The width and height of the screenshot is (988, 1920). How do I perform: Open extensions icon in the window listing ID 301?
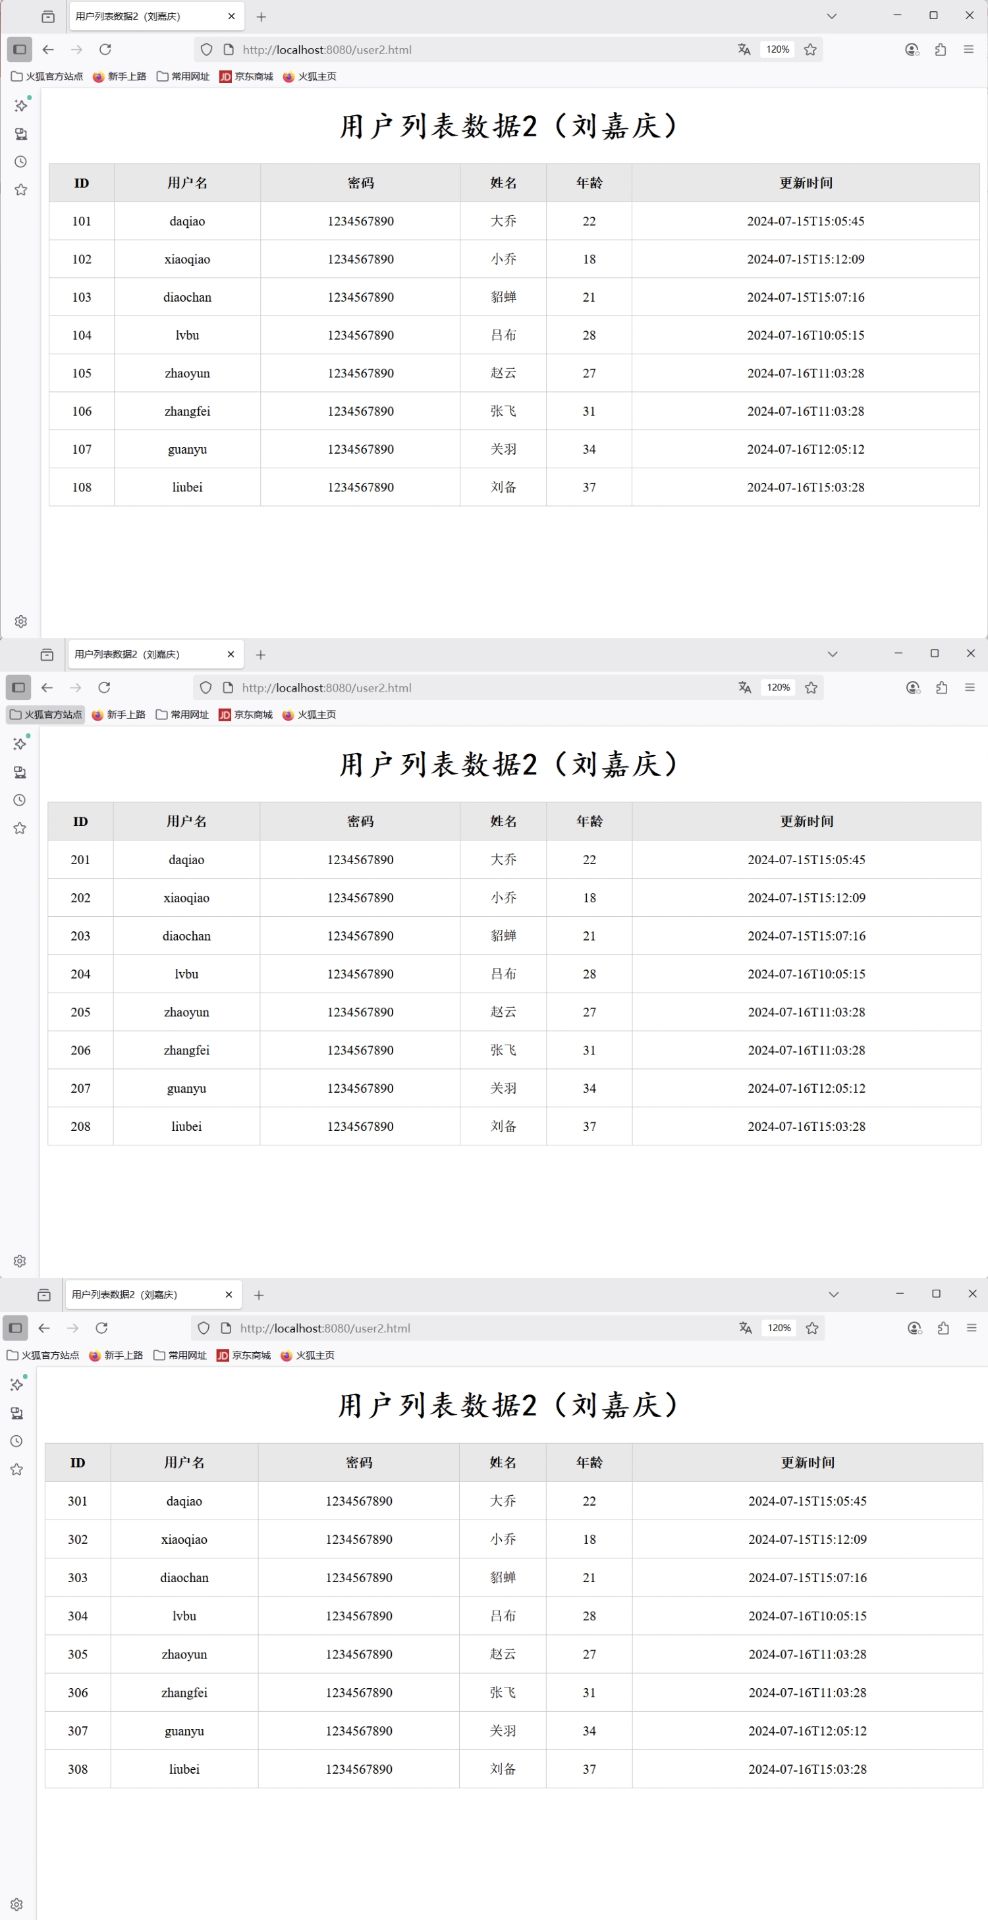943,1328
